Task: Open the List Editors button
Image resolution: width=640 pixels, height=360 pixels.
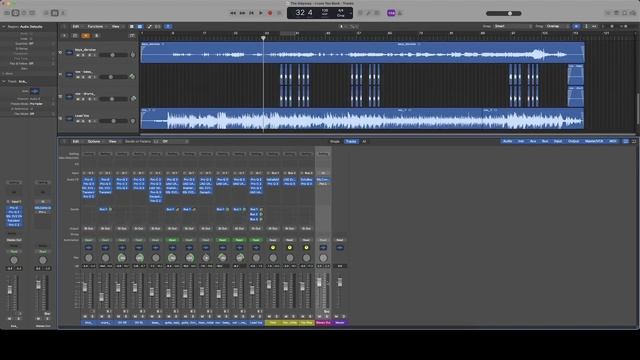Action: 608,13
